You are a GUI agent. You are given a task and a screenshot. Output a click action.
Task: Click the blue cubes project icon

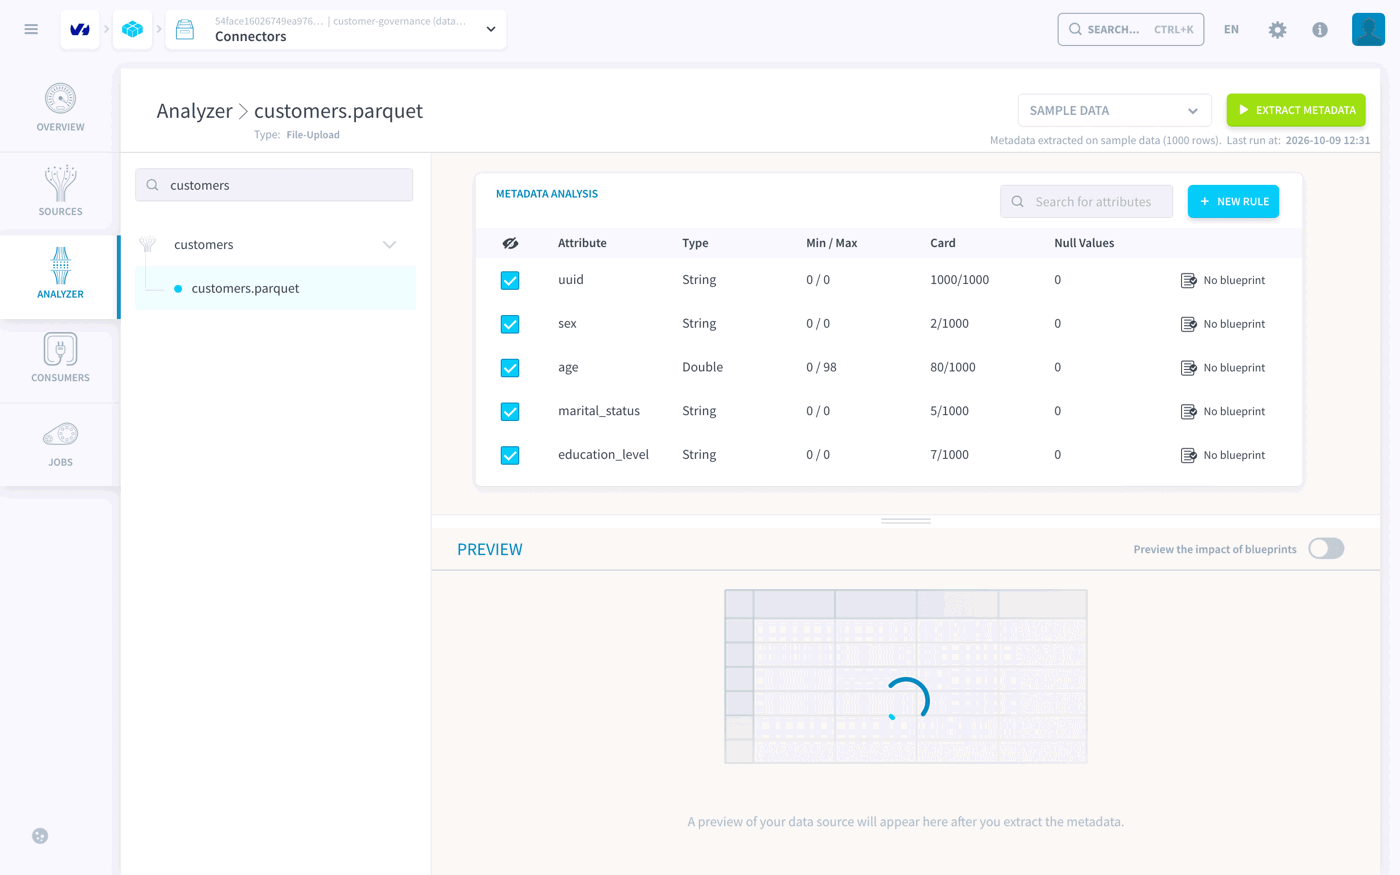coord(132,30)
